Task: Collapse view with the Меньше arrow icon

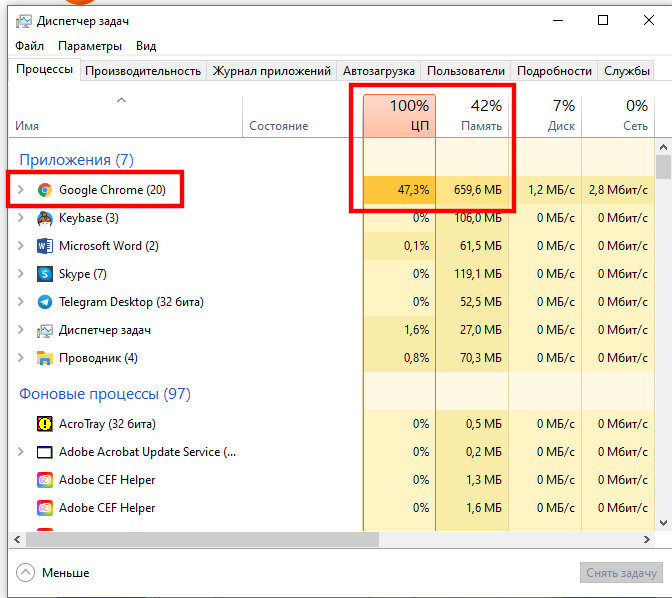Action: pyautogui.click(x=25, y=573)
